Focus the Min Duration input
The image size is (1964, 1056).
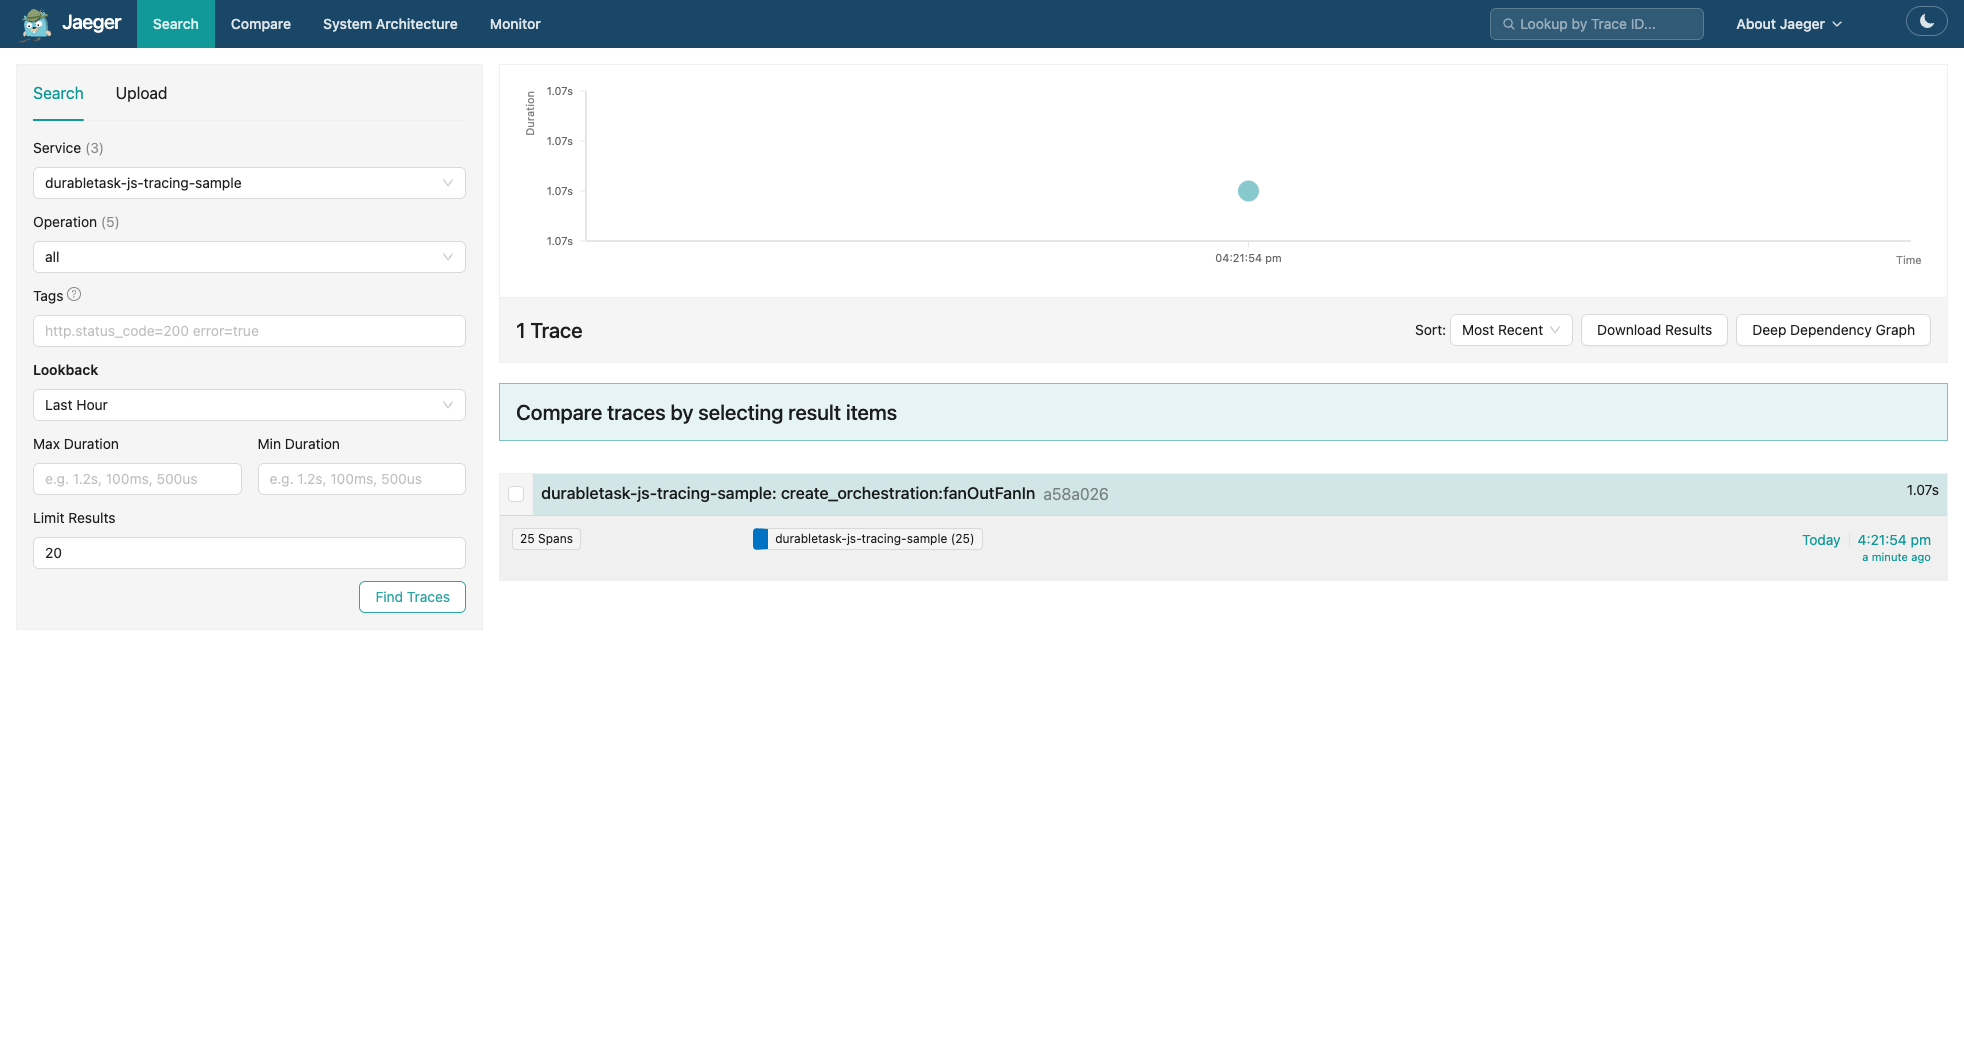[361, 479]
